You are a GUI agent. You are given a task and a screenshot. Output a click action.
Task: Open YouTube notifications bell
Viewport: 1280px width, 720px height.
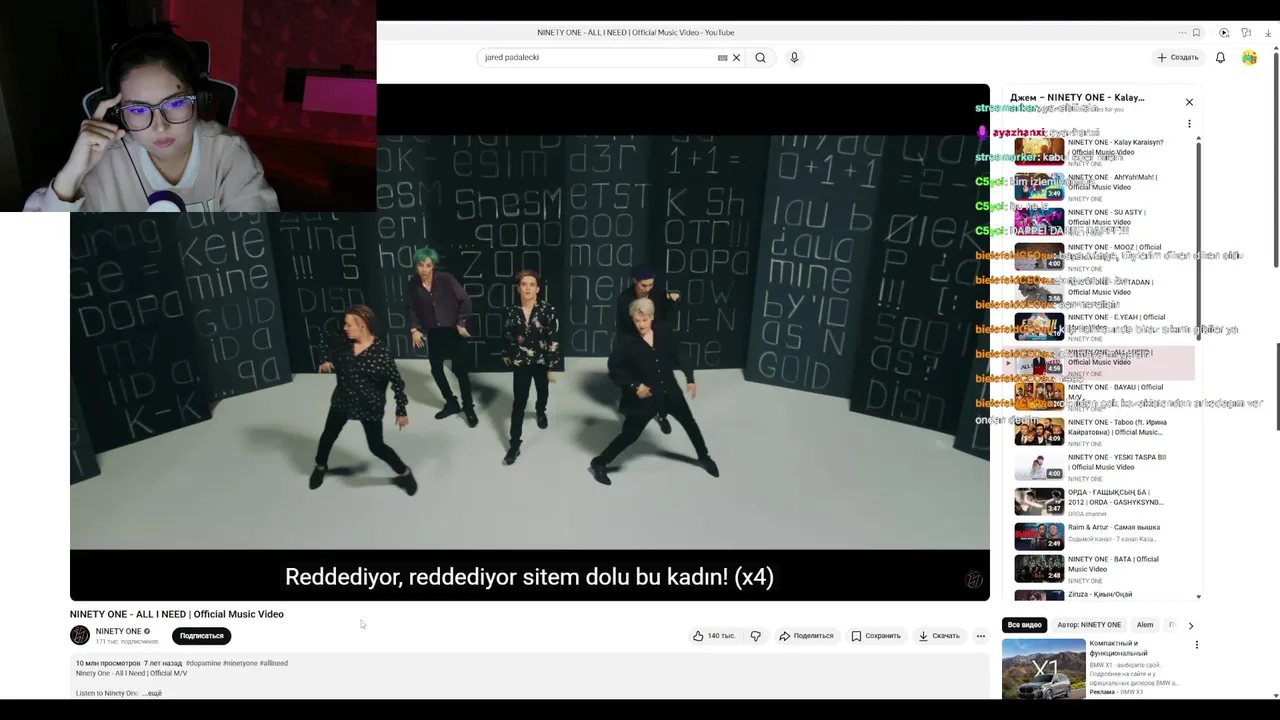pos(1220,58)
